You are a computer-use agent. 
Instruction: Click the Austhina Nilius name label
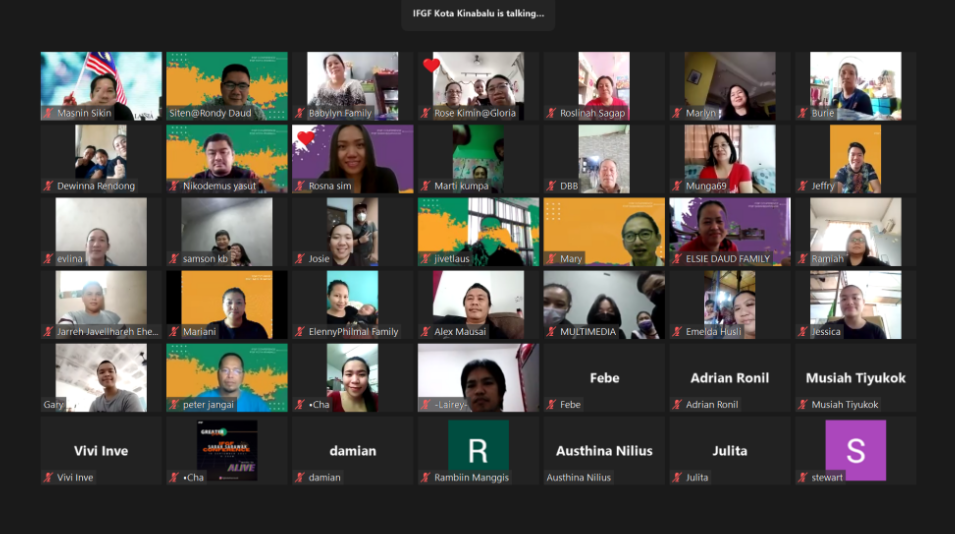point(578,478)
